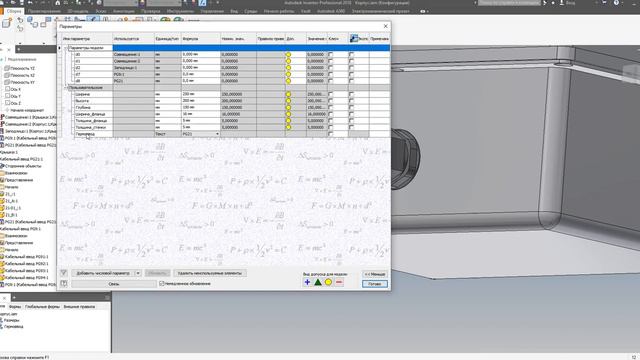Image resolution: width=640 pixels, height=360 pixels.
Task: Click the Help question mark icon
Action: click(x=616, y=3)
